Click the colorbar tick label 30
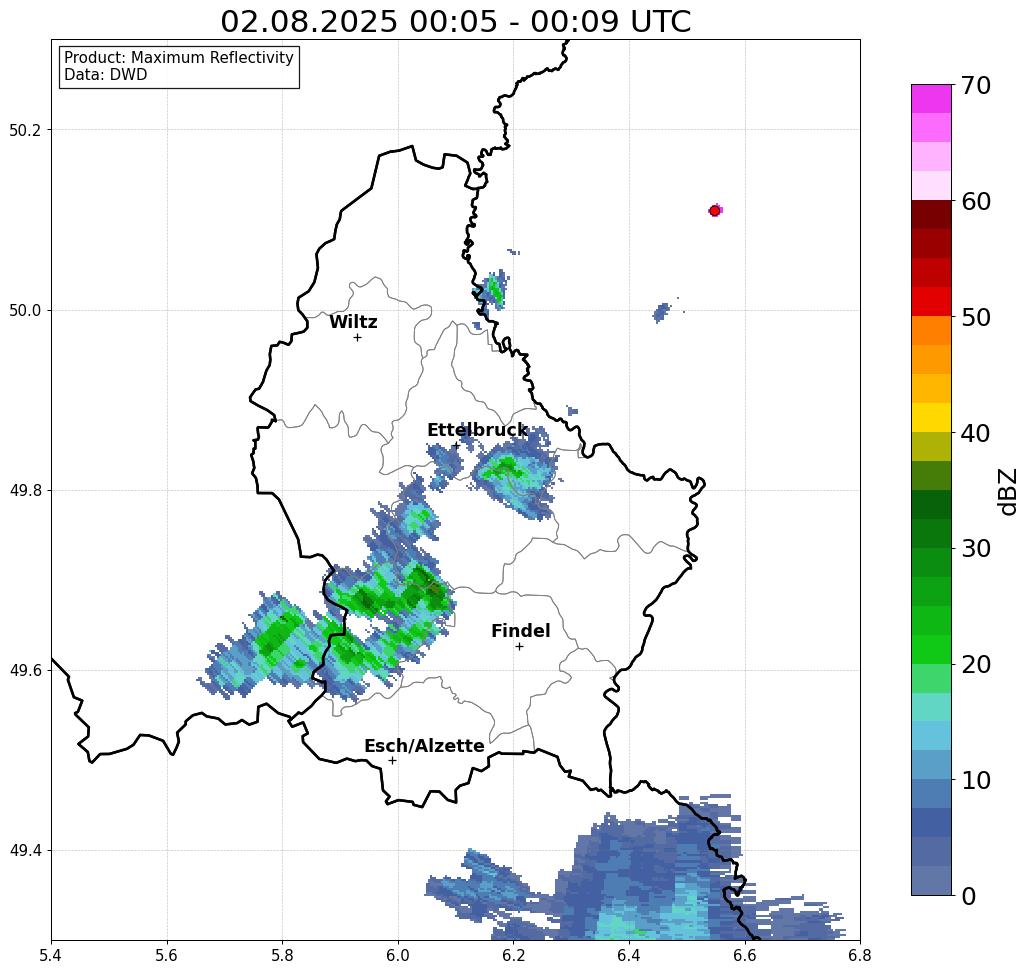The width and height of the screenshot is (1029, 973). [976, 549]
